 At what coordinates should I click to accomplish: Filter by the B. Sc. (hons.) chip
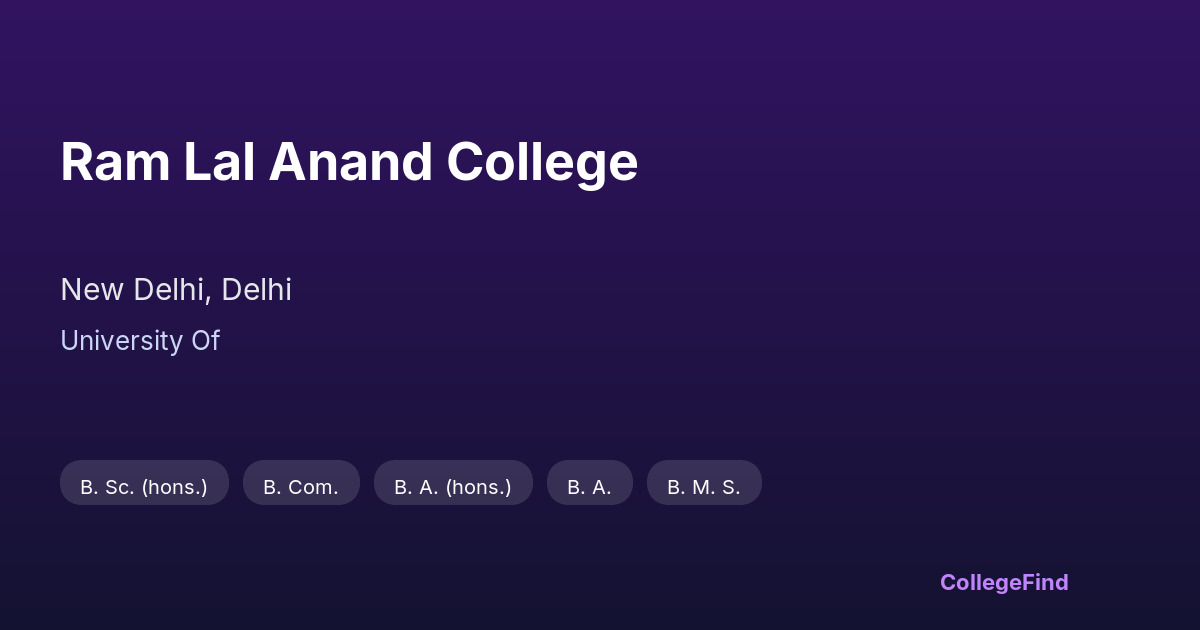coord(144,486)
